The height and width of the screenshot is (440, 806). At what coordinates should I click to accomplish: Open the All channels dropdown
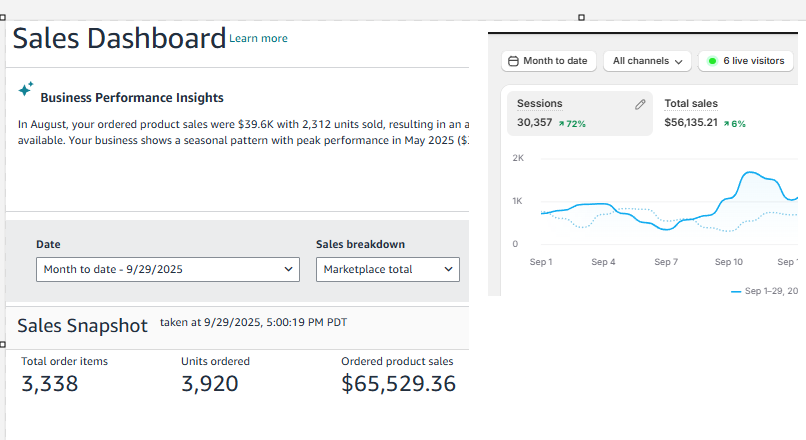tap(647, 61)
